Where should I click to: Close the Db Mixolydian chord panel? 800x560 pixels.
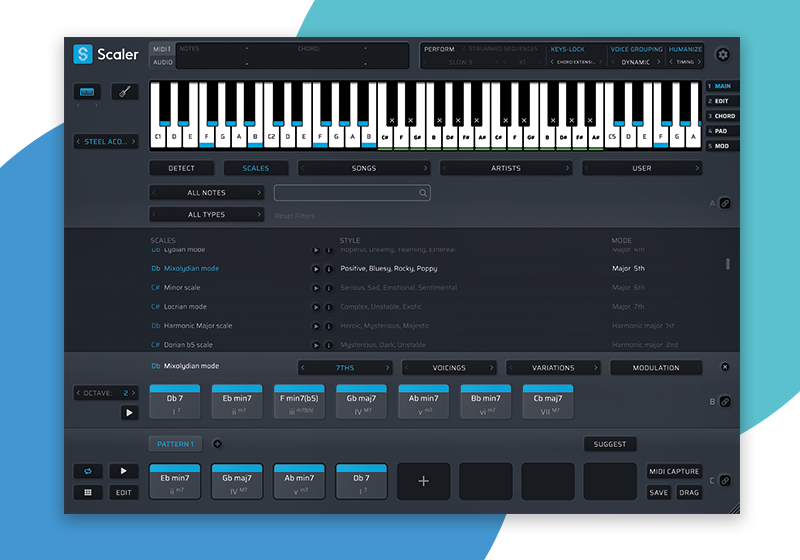[x=725, y=367]
